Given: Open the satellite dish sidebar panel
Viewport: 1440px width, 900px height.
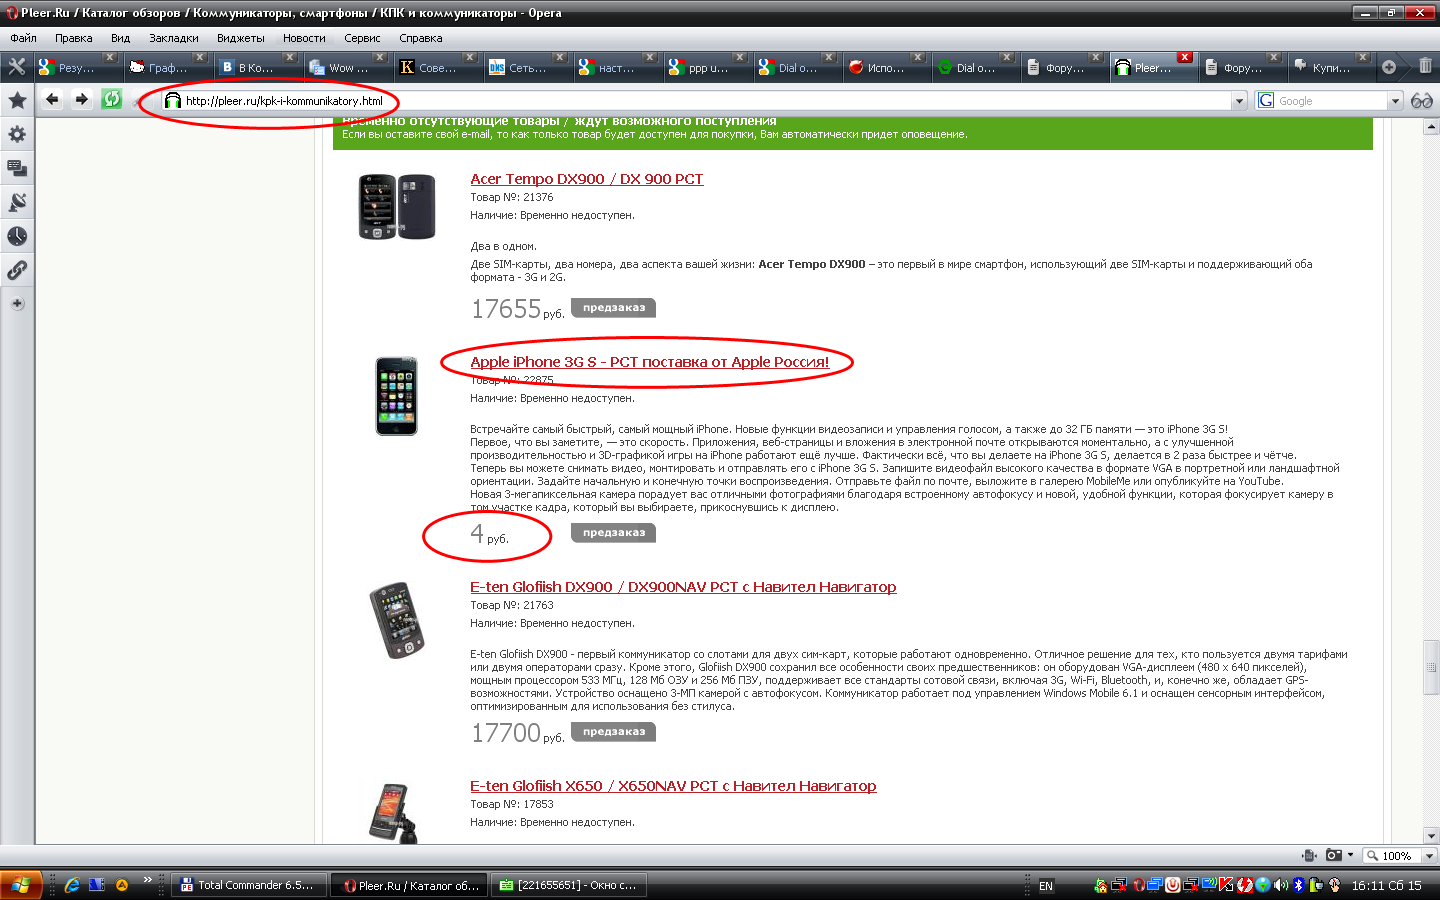Looking at the screenshot, I should [x=17, y=202].
